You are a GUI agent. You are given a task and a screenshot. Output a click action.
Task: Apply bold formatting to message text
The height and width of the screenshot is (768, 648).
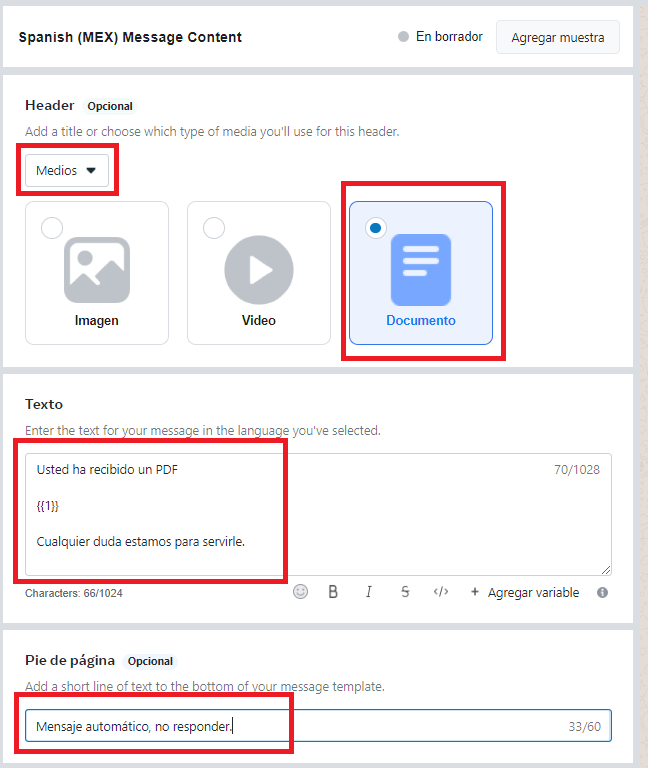tap(333, 592)
